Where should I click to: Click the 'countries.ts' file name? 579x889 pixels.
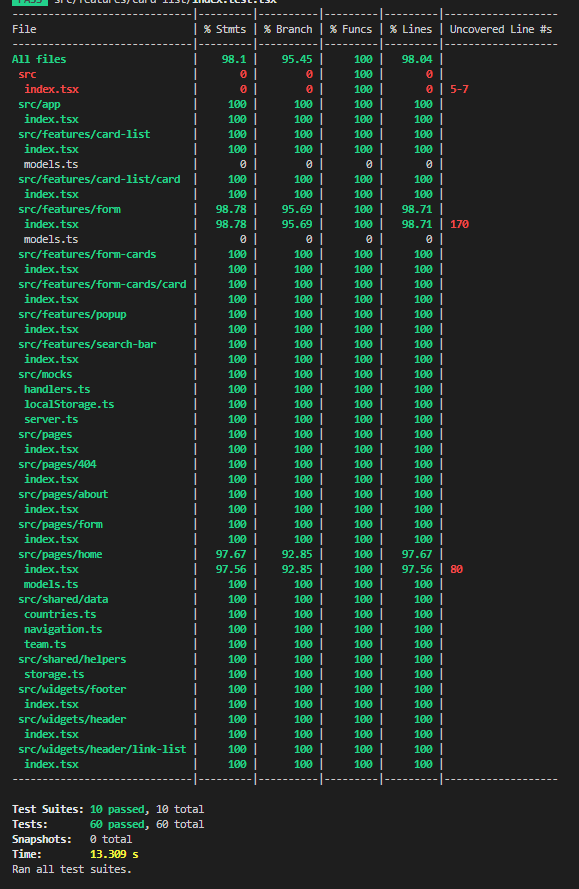[60, 614]
